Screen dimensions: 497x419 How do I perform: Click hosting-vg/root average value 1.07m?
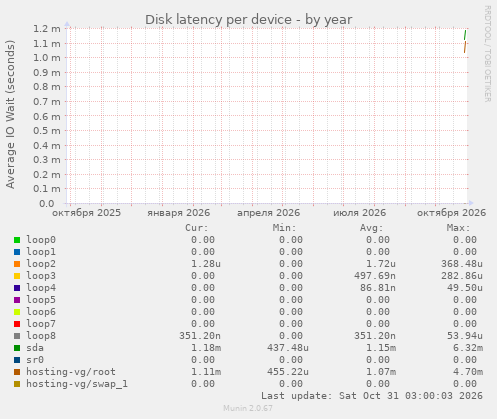[x=381, y=372]
